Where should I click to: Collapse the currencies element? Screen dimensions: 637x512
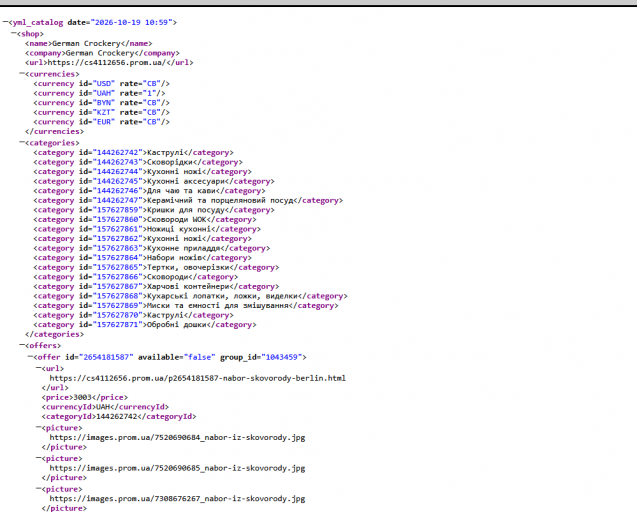22,73
